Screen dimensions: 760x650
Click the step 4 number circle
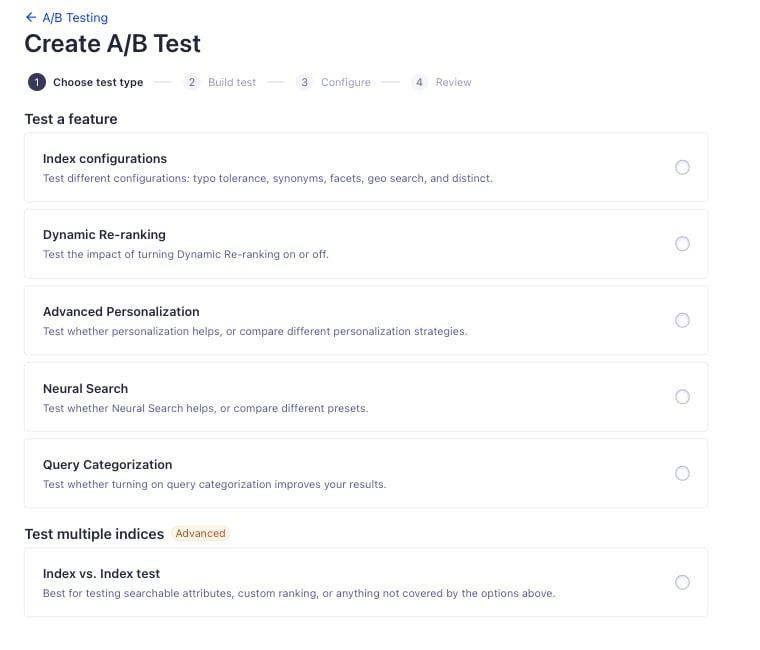tap(419, 82)
